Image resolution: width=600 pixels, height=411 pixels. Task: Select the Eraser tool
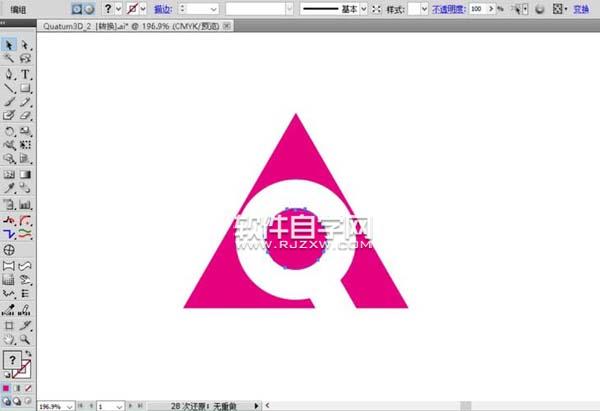pos(25,115)
